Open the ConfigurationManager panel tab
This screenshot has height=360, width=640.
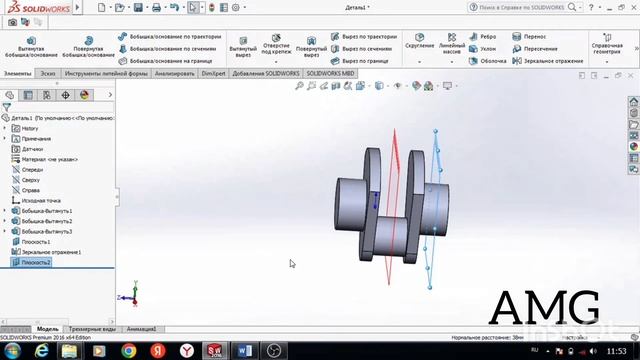pos(47,96)
